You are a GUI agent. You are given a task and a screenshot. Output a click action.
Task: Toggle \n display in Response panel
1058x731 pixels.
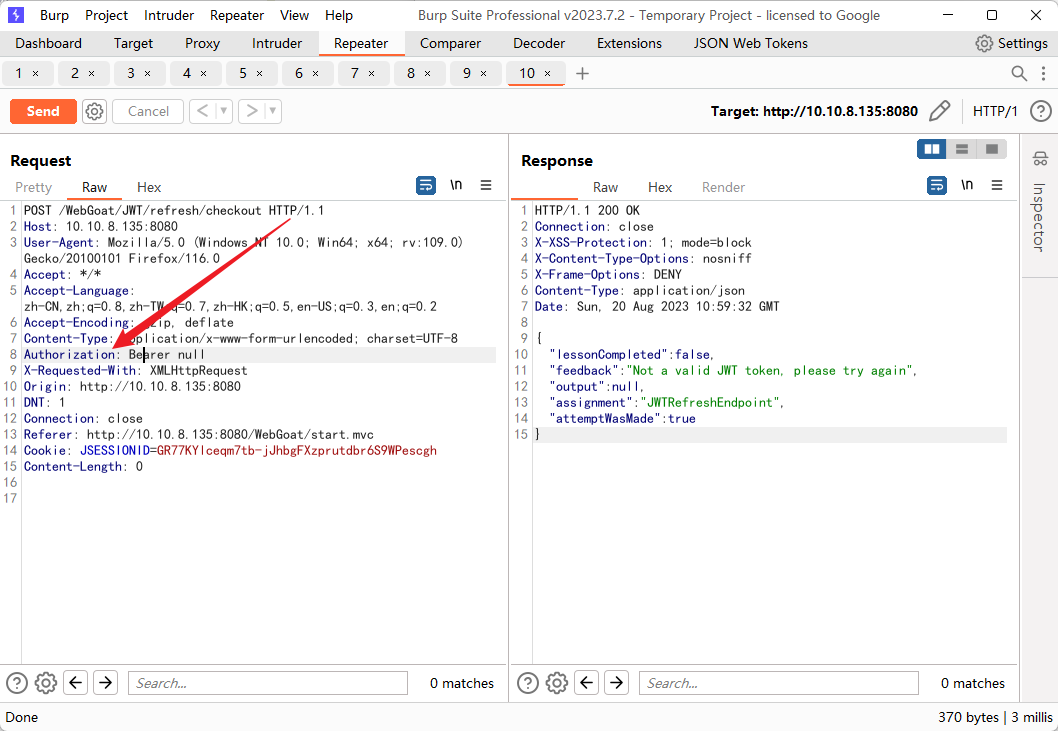tap(967, 185)
